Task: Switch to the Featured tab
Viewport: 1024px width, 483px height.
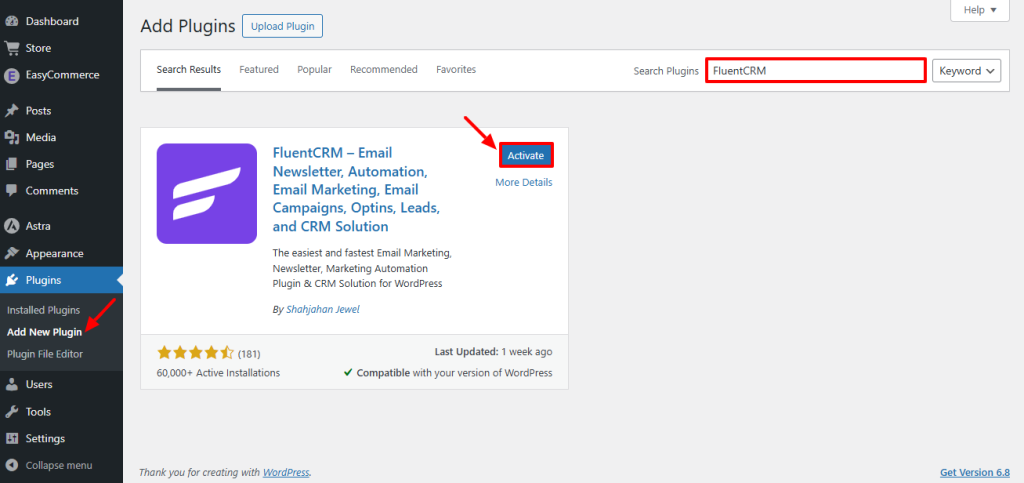Action: tap(259, 70)
